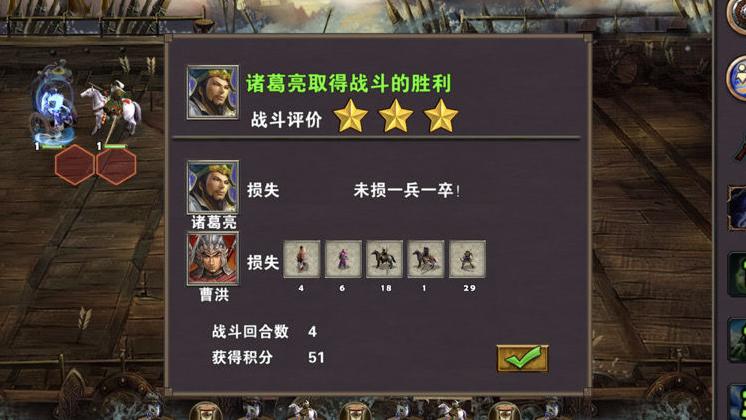Select the left red hexagon tile
Viewport: 746px width, 420px height.
(x=75, y=165)
